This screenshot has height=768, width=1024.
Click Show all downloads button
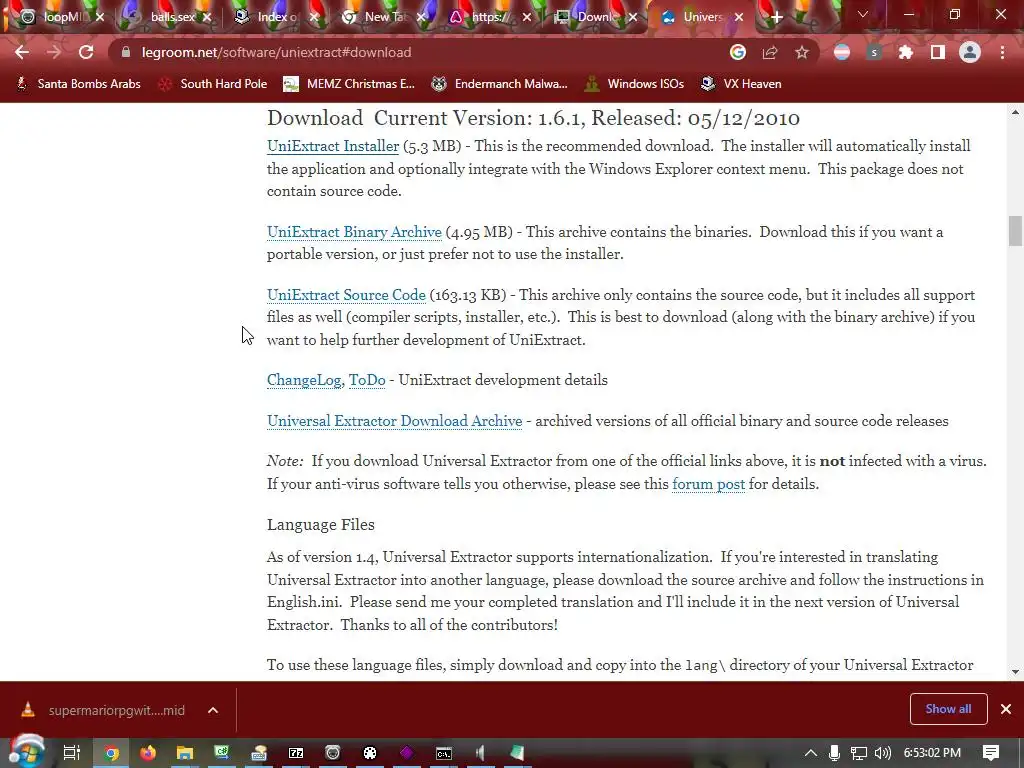click(x=948, y=709)
